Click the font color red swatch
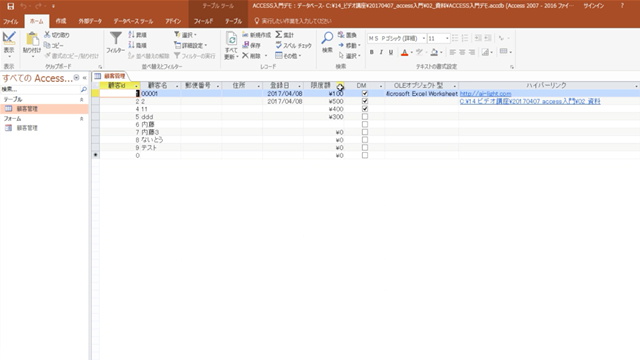Viewport: 640px width, 360px height. click(x=404, y=52)
